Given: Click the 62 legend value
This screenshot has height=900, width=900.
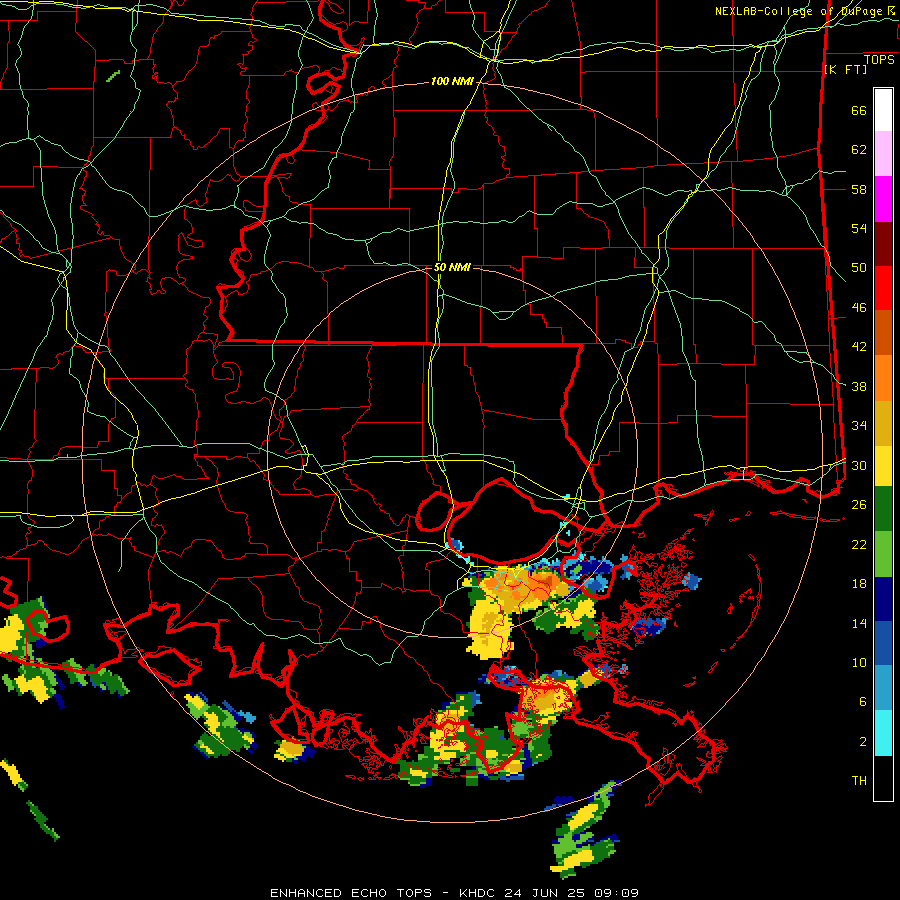Looking at the screenshot, I should (x=859, y=150).
